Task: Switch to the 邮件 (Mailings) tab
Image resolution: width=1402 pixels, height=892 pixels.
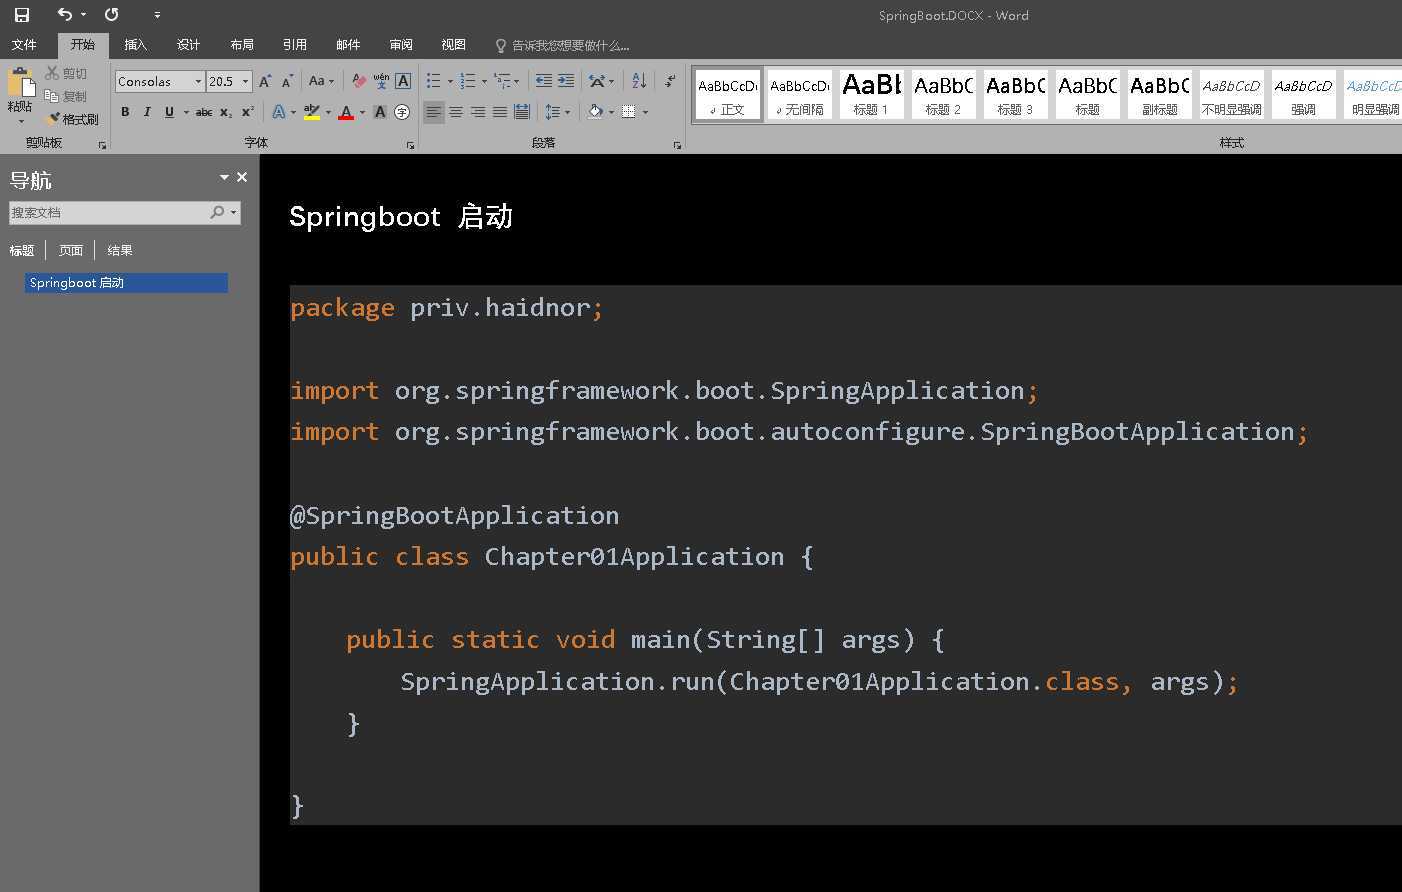Action: click(x=348, y=45)
